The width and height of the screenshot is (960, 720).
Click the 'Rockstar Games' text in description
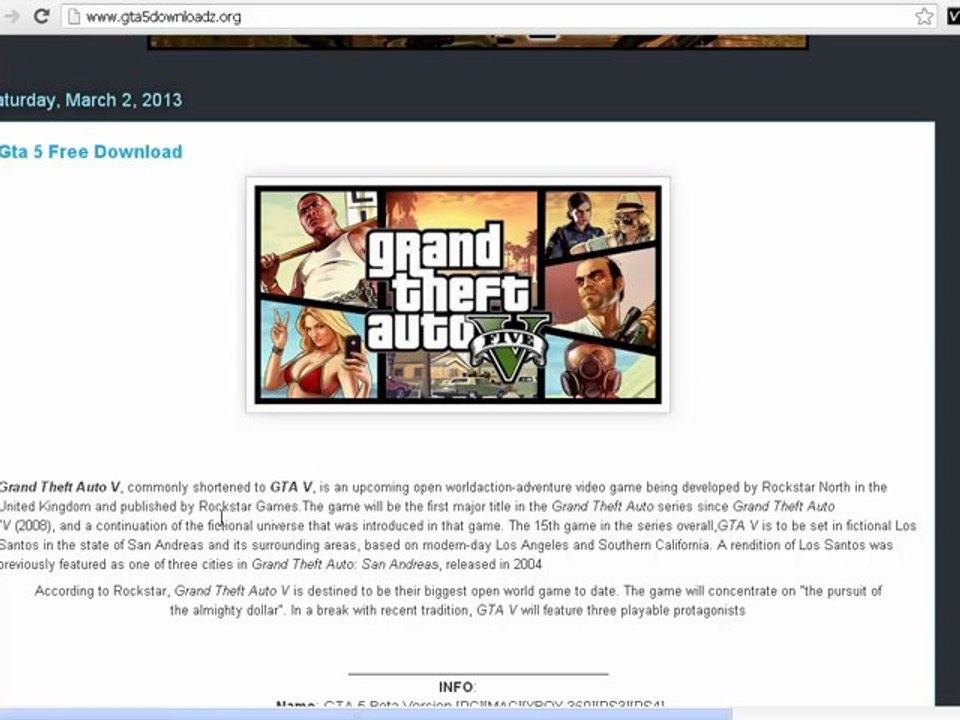point(249,506)
